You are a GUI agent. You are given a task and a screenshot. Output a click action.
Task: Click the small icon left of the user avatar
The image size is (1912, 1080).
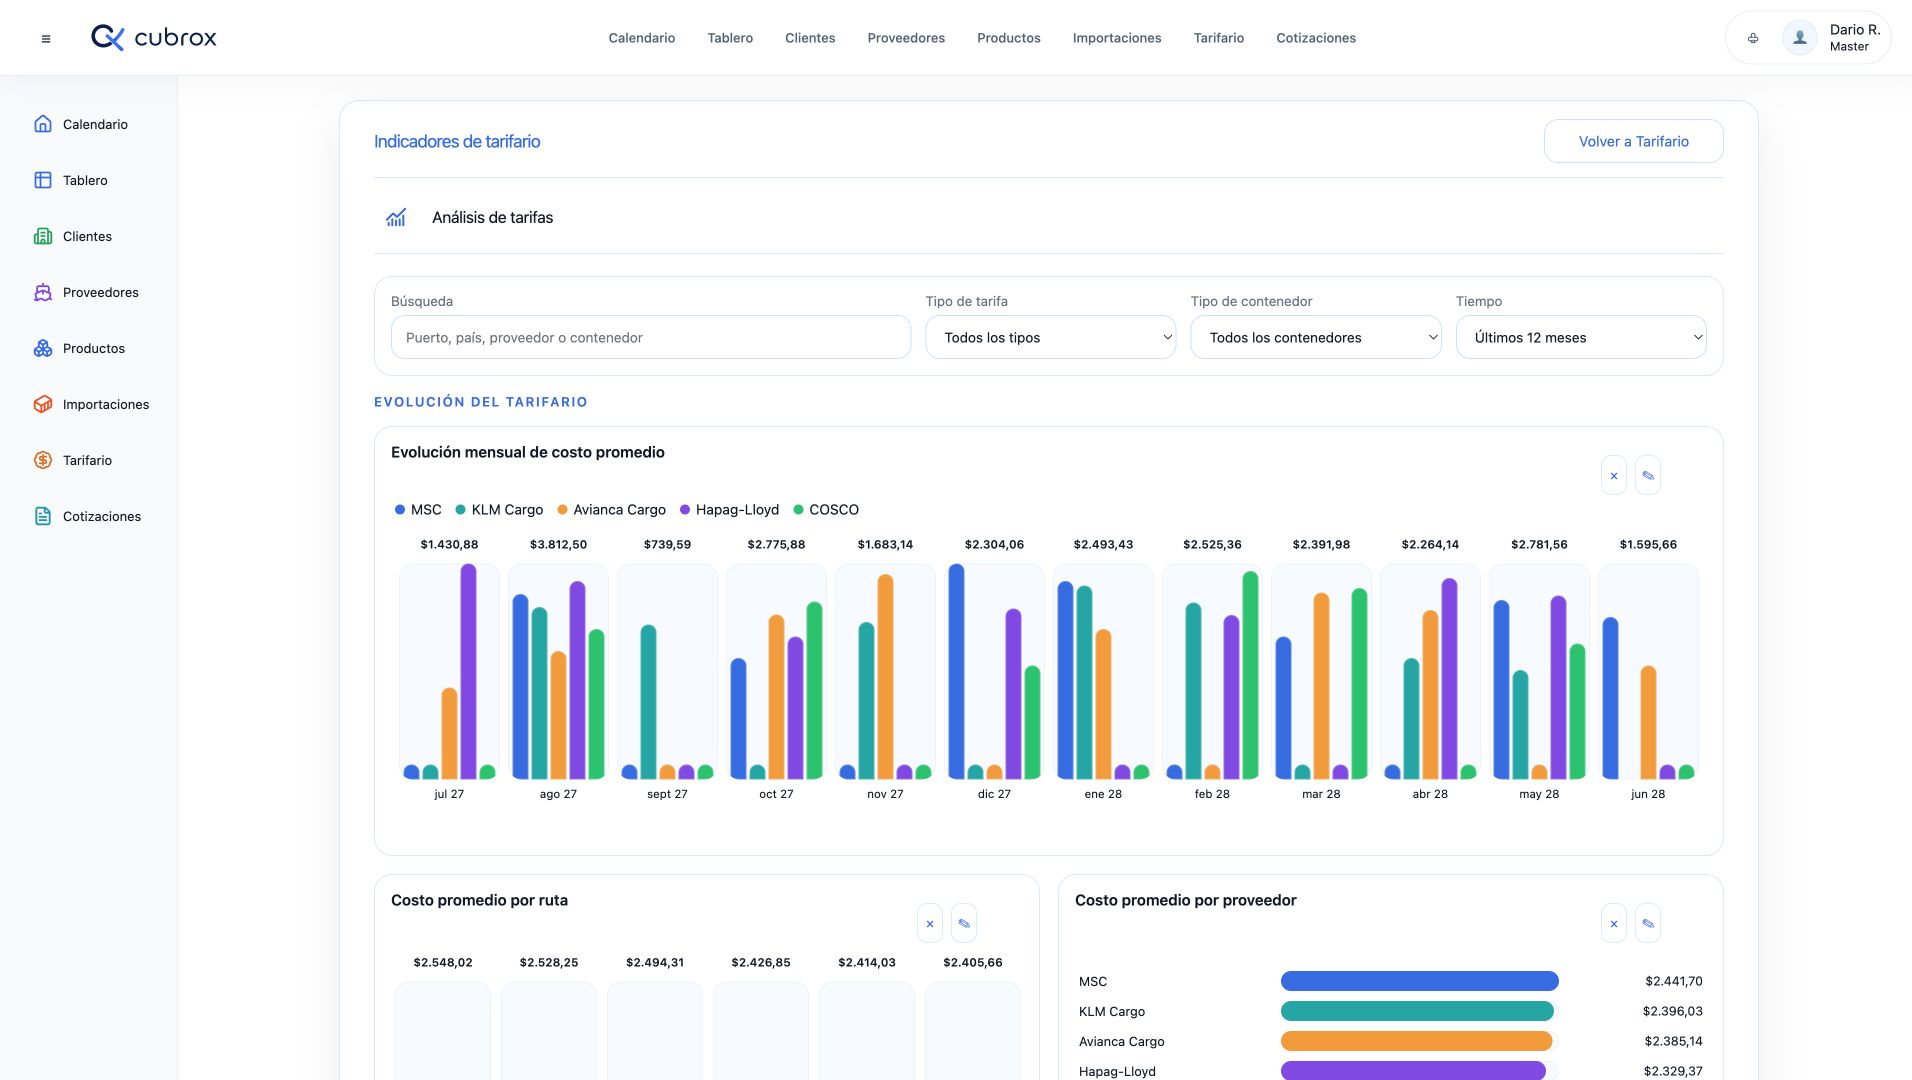1753,38
